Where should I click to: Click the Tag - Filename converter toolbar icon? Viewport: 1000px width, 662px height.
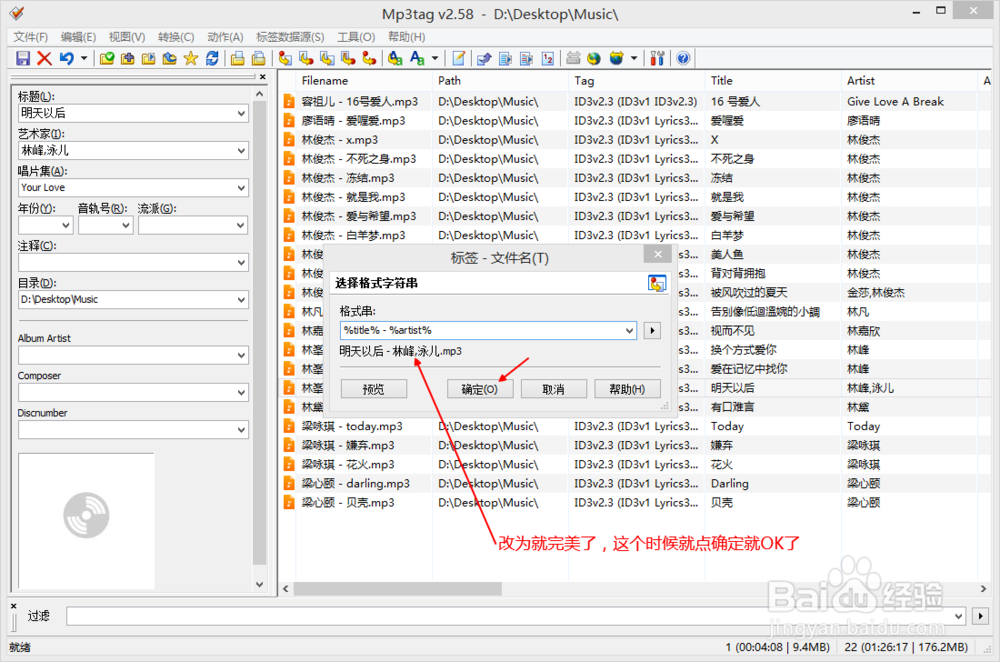(285, 59)
